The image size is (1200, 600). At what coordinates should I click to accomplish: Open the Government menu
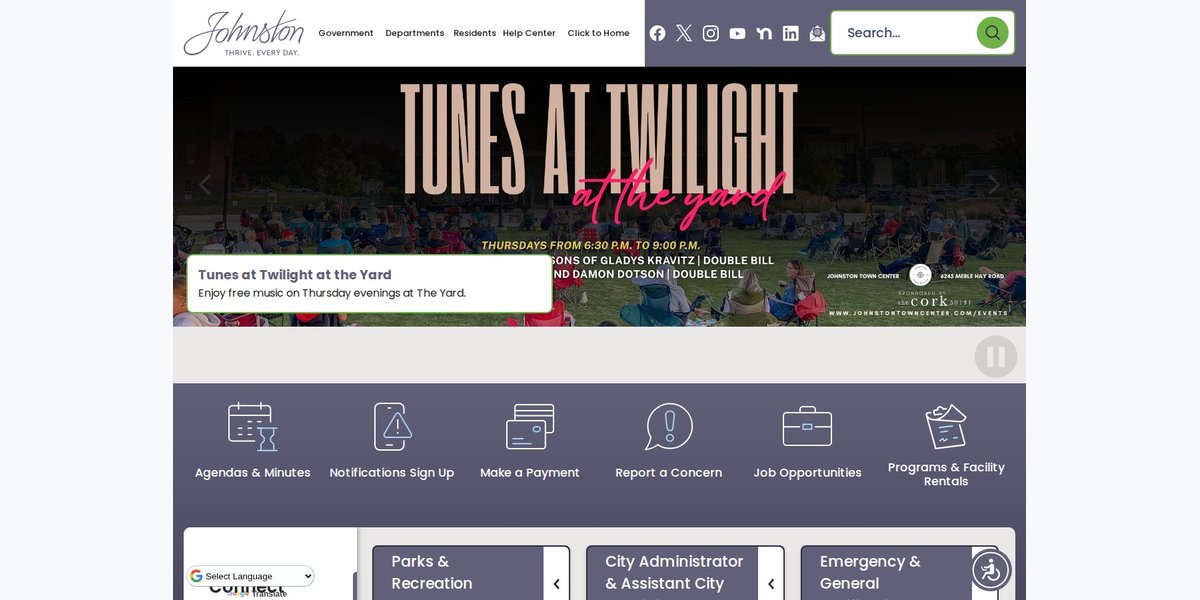(346, 33)
